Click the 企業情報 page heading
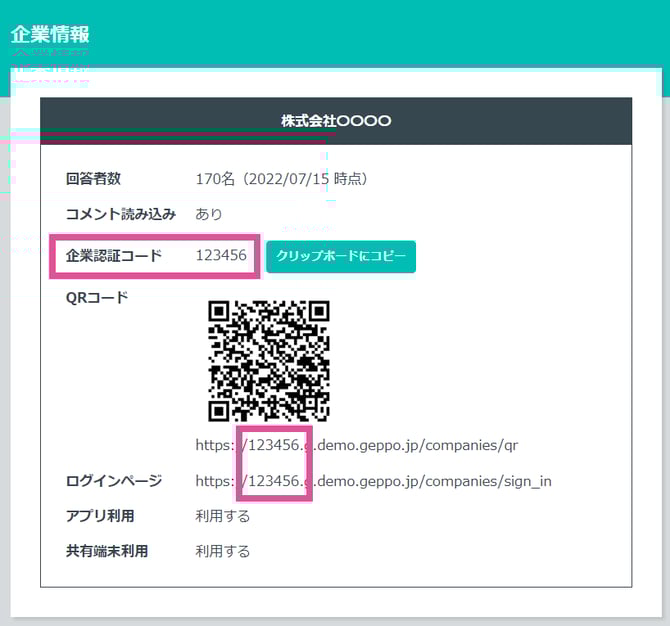 (50, 33)
